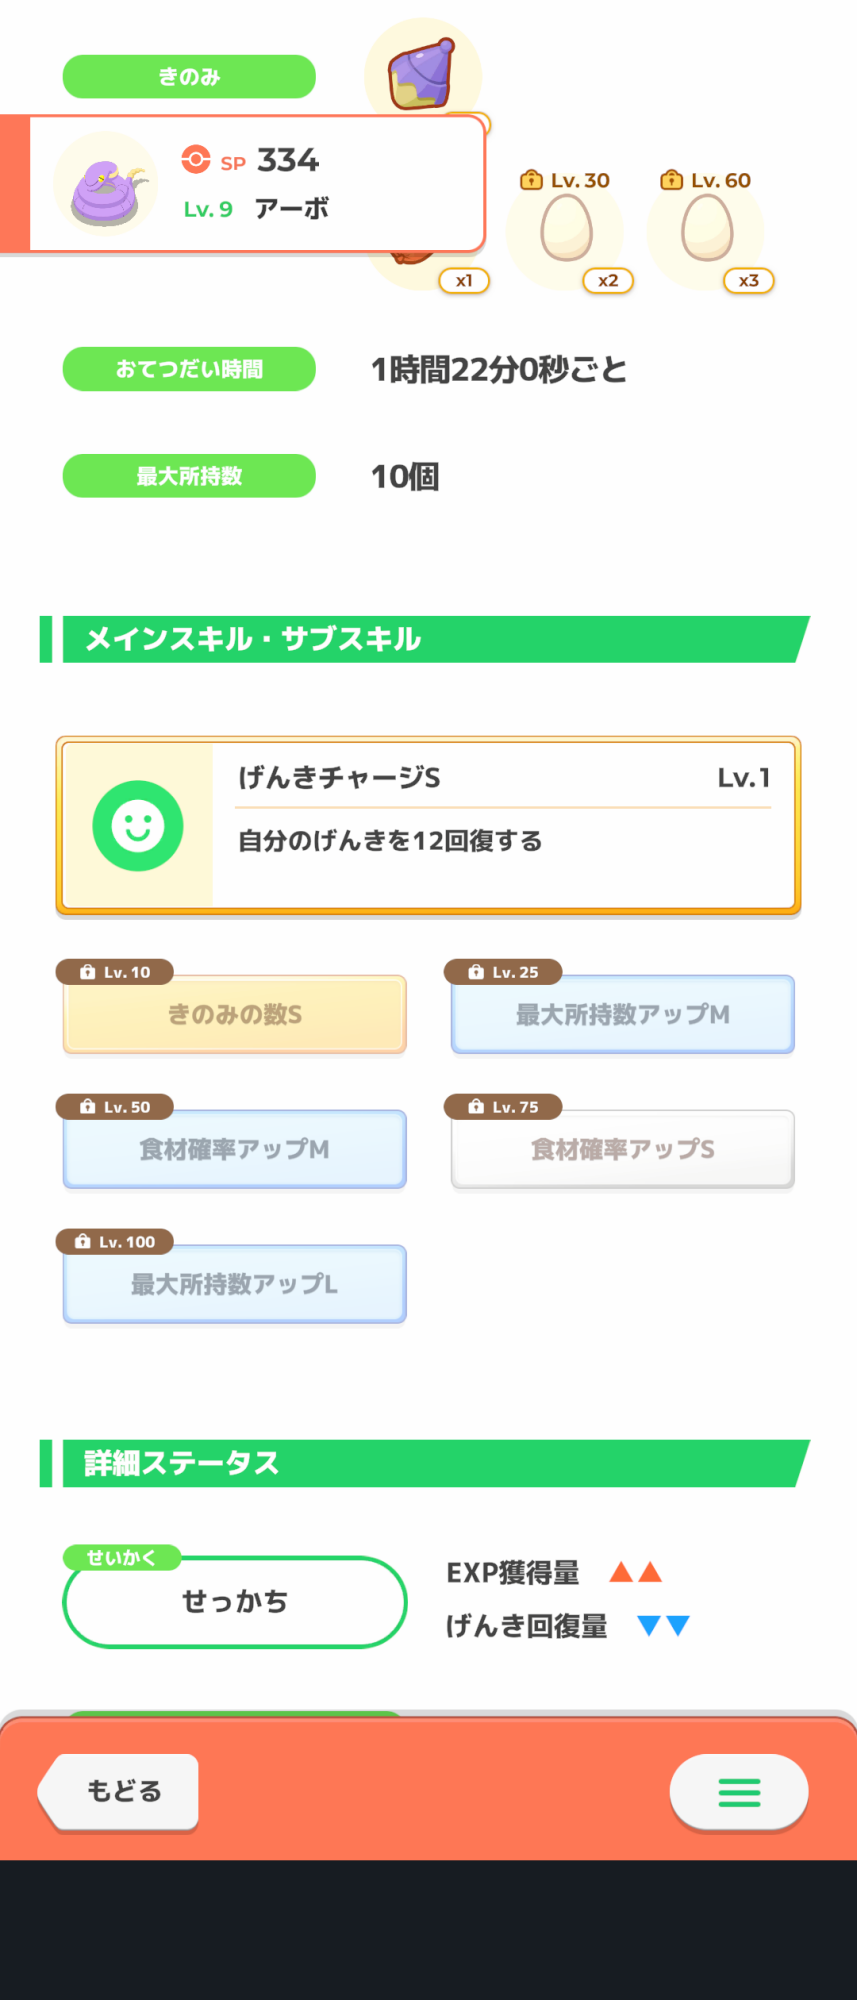The height and width of the screenshot is (2000, 857).
Task: Tap the きのみ green label
Action: coord(189,77)
